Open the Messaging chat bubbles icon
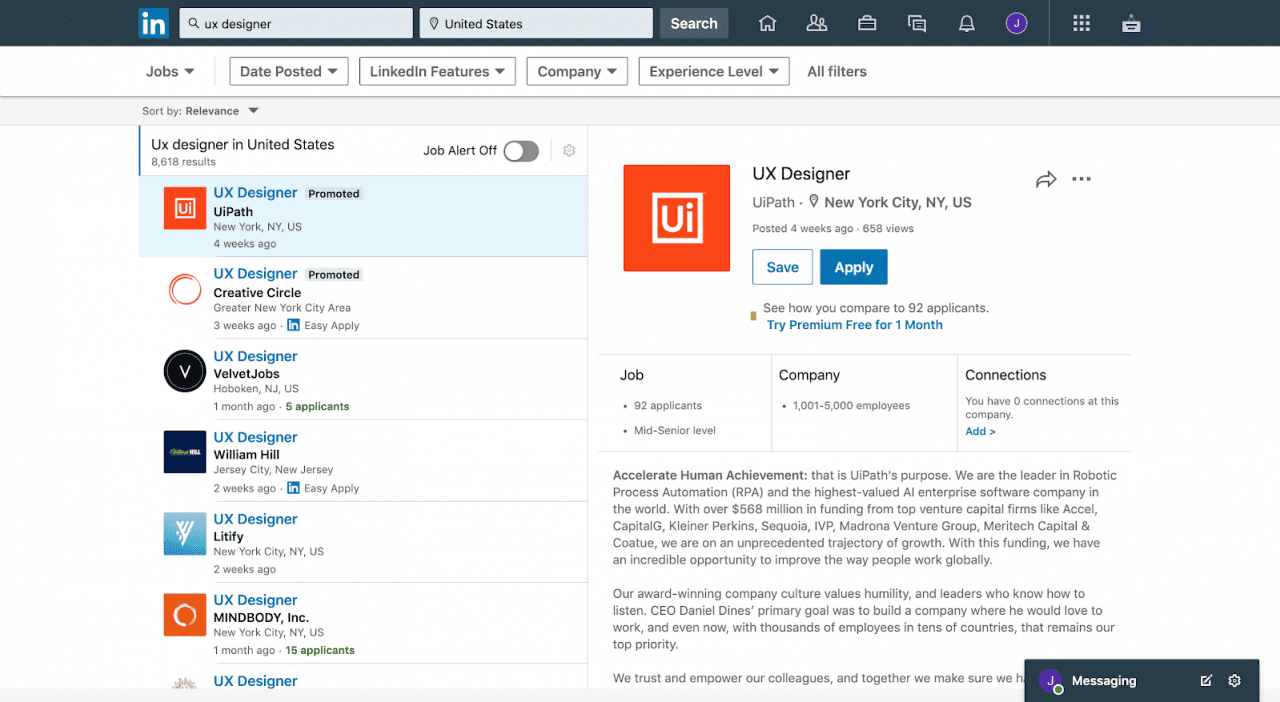This screenshot has height=702, width=1280. coord(916,23)
